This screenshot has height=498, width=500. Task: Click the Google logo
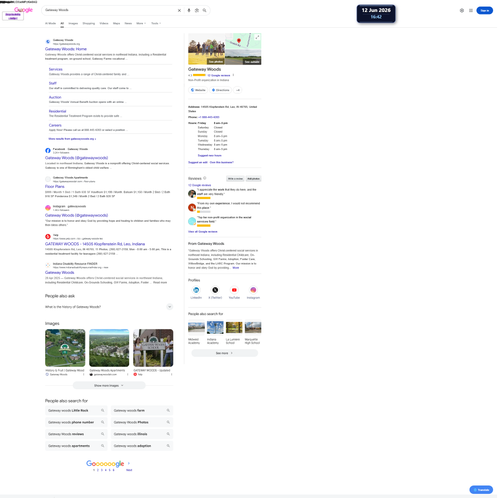[23, 10]
